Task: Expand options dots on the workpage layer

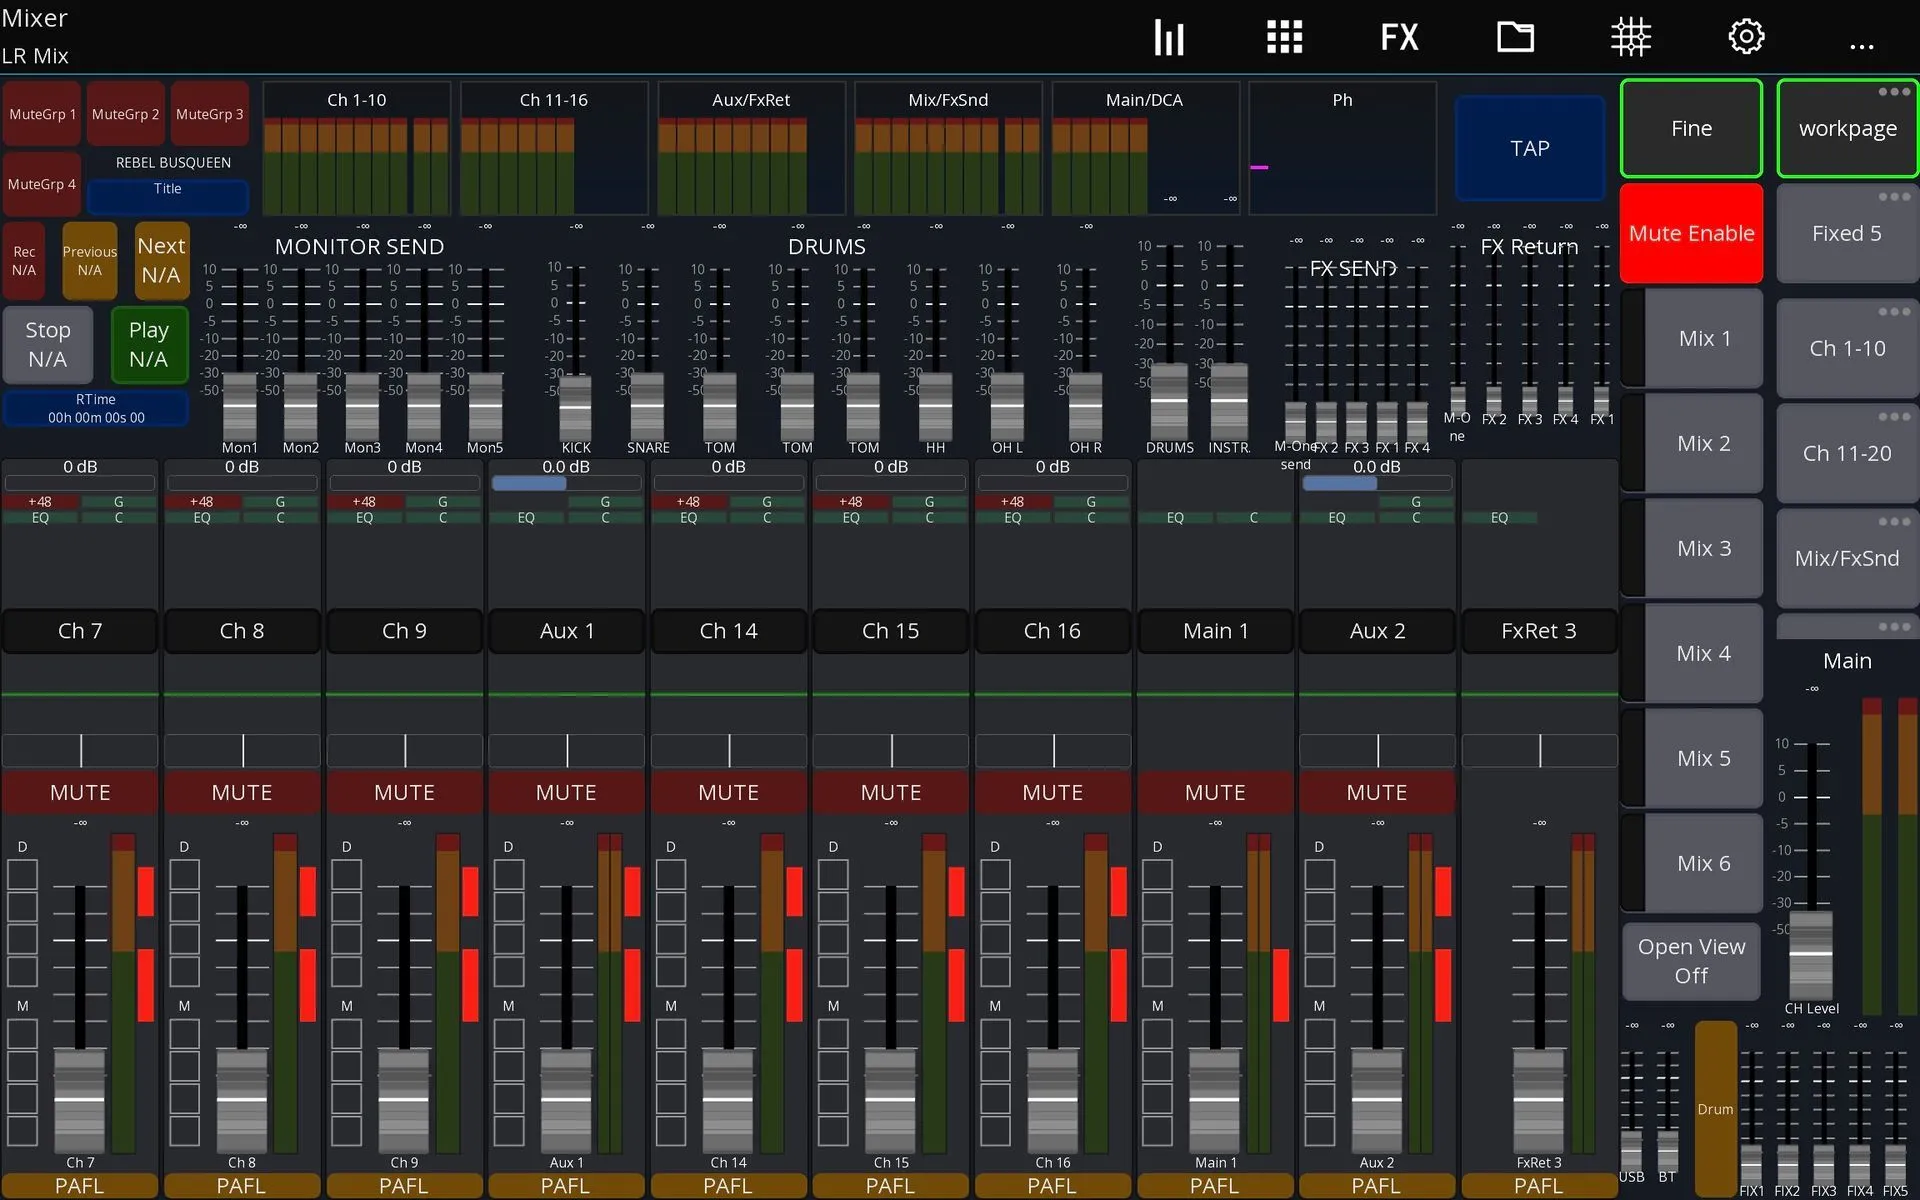Action: click(x=1894, y=92)
